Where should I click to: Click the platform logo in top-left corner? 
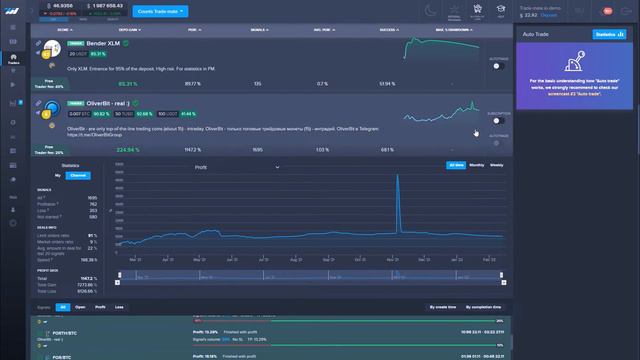[12, 11]
